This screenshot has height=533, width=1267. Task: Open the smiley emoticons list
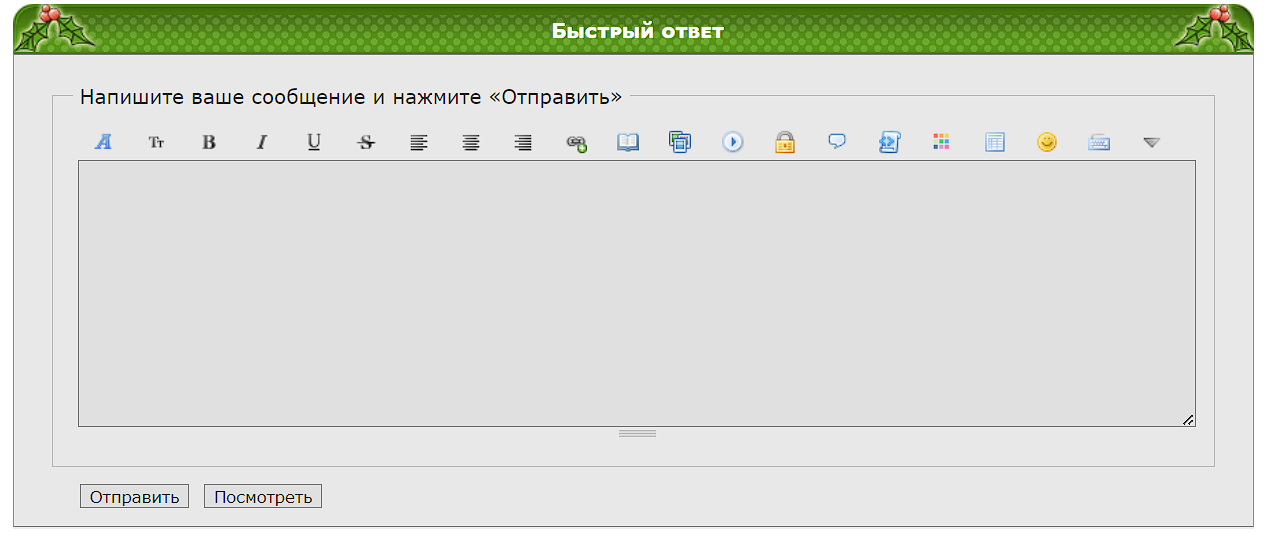[1047, 142]
